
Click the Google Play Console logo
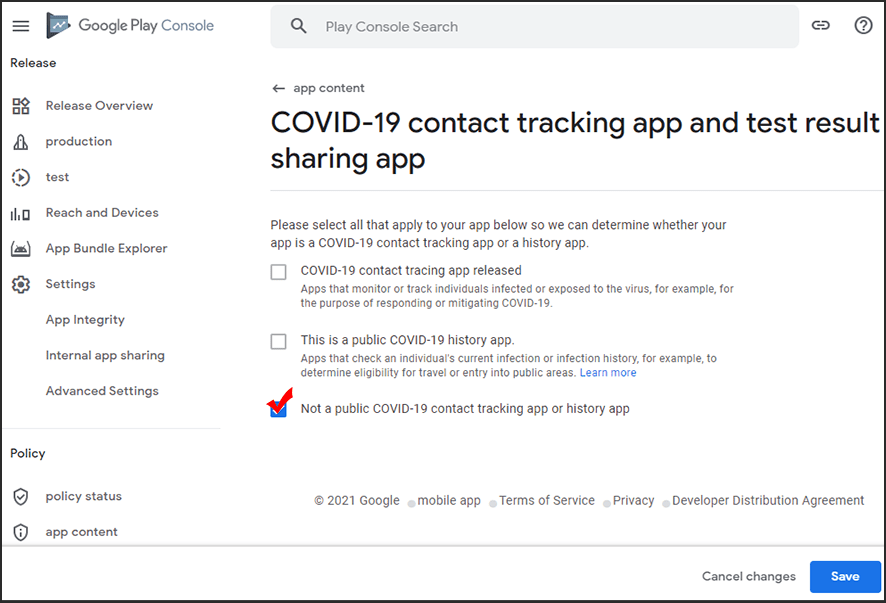tap(130, 26)
